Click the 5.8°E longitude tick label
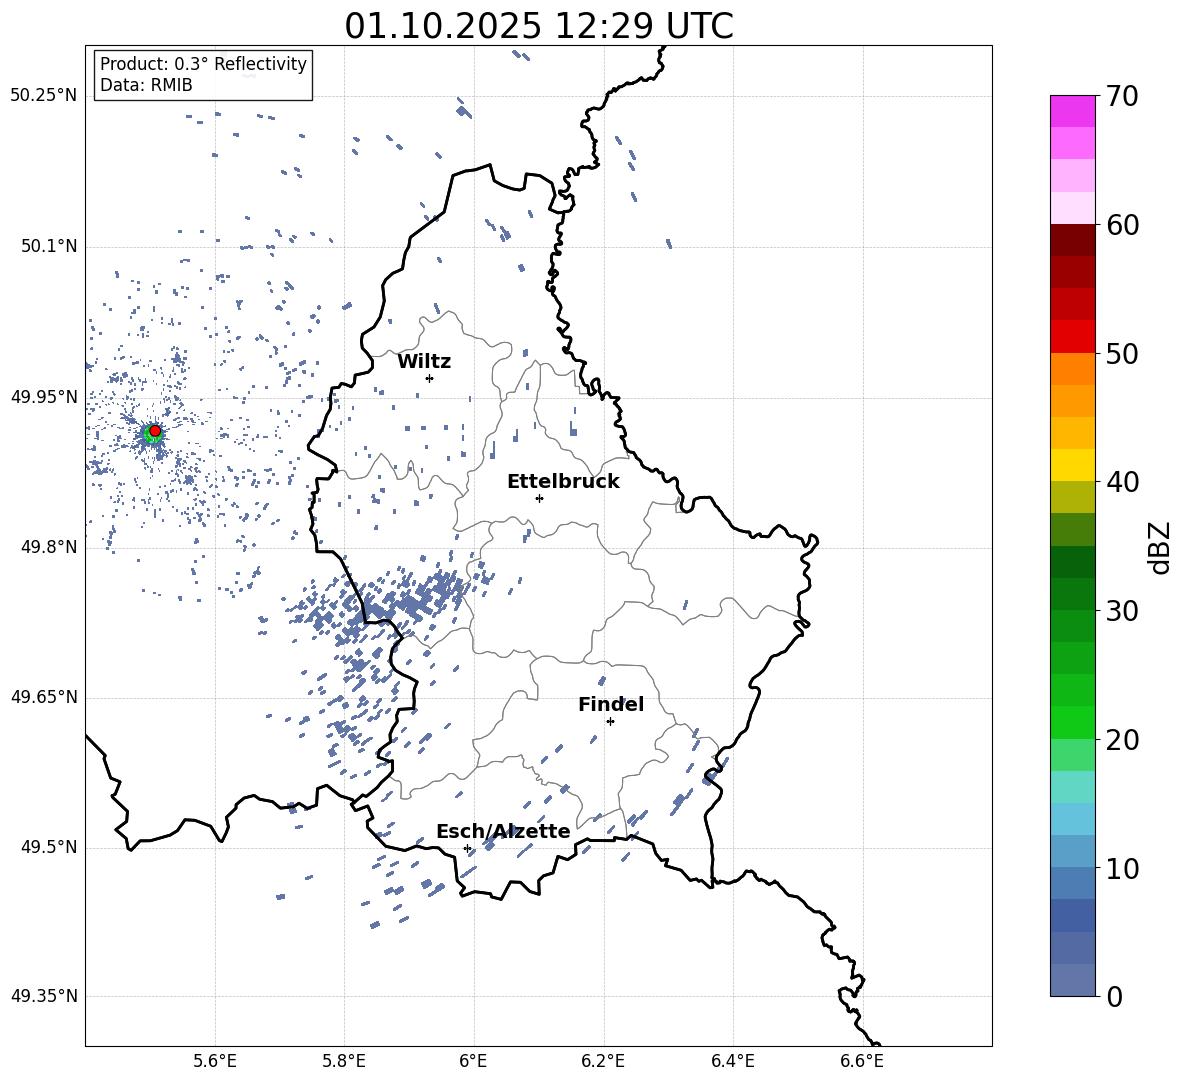Screen dimensions: 1184x1081 tap(344, 1062)
